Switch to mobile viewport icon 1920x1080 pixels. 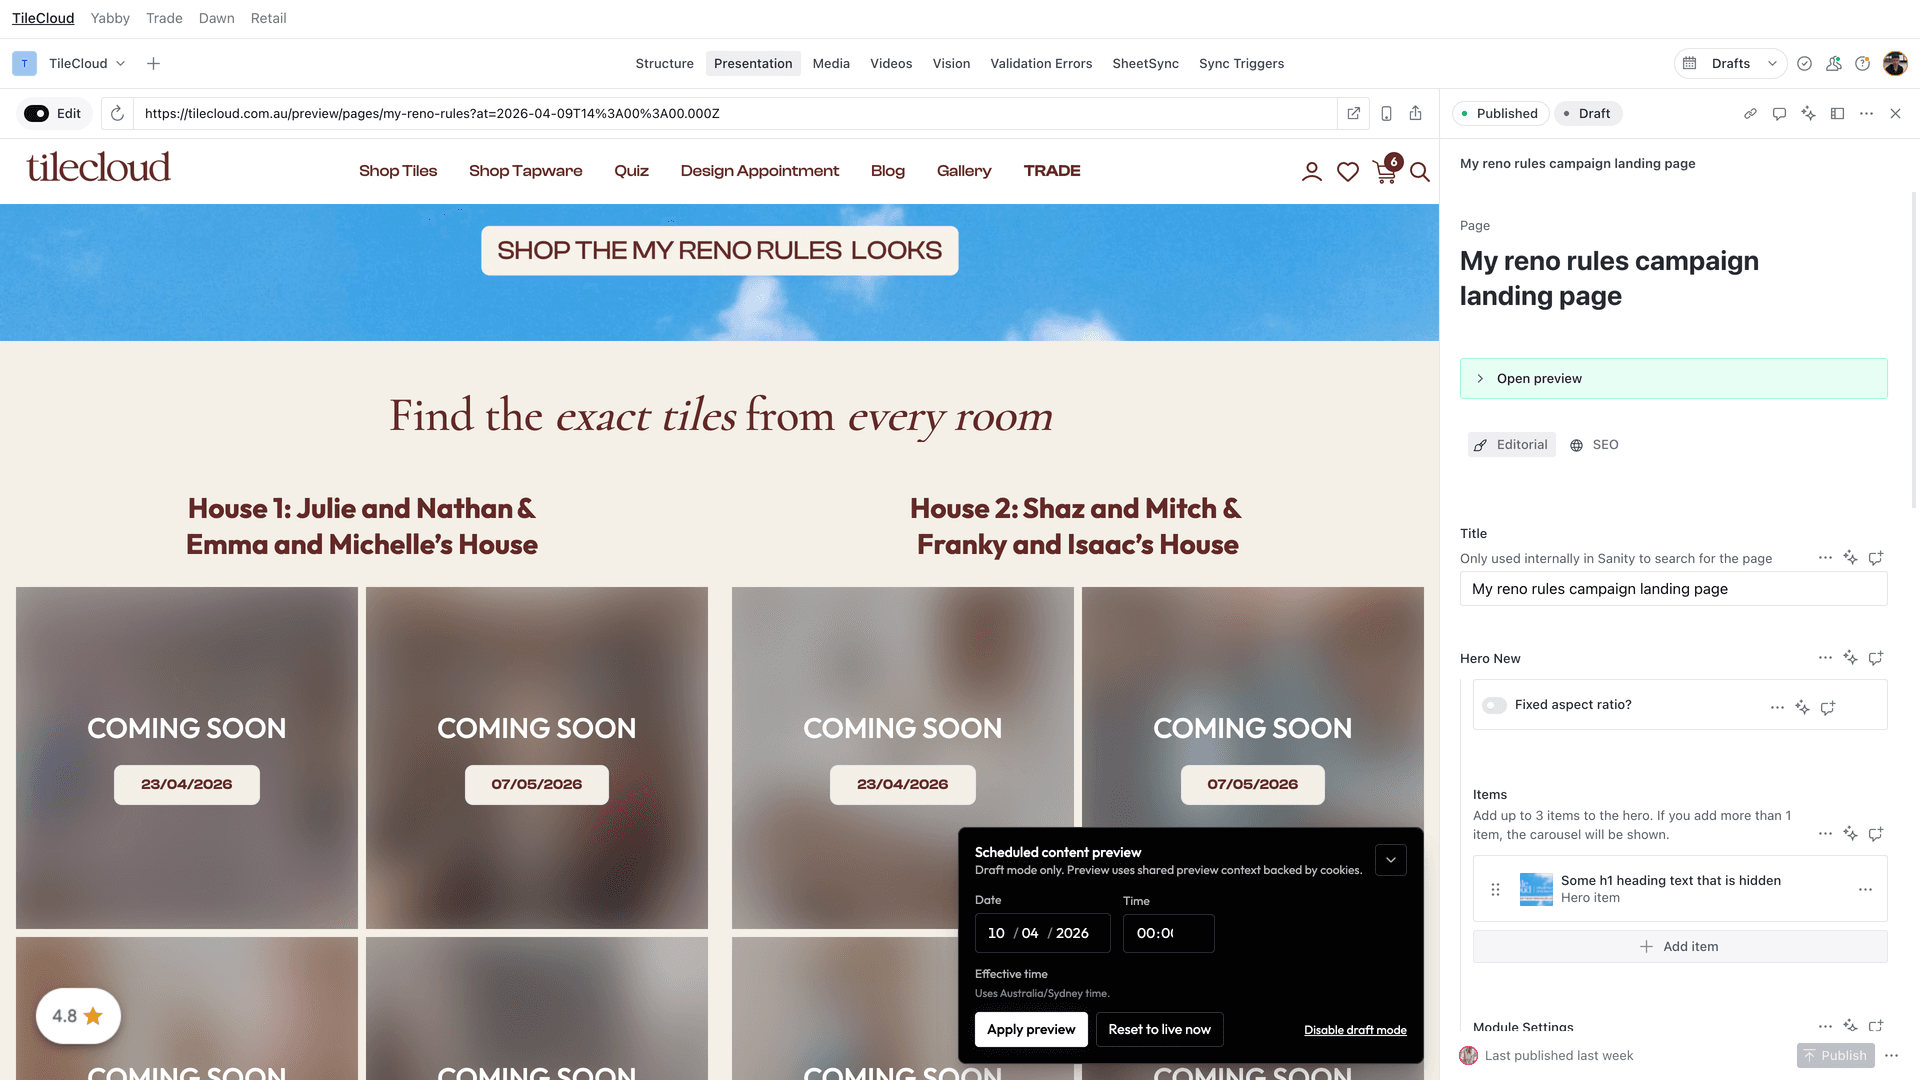pyautogui.click(x=1386, y=114)
